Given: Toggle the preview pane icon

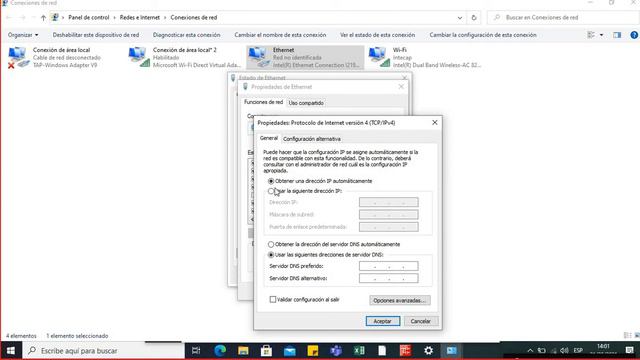Looking at the screenshot, I should (617, 35).
